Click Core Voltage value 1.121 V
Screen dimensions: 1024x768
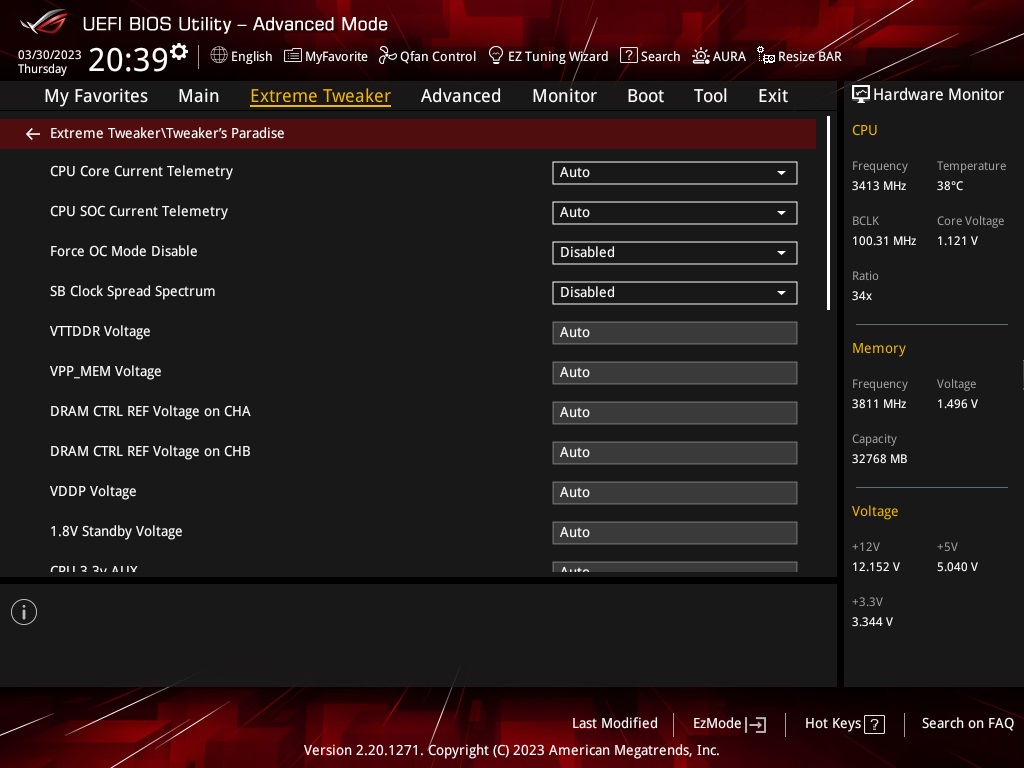click(957, 240)
